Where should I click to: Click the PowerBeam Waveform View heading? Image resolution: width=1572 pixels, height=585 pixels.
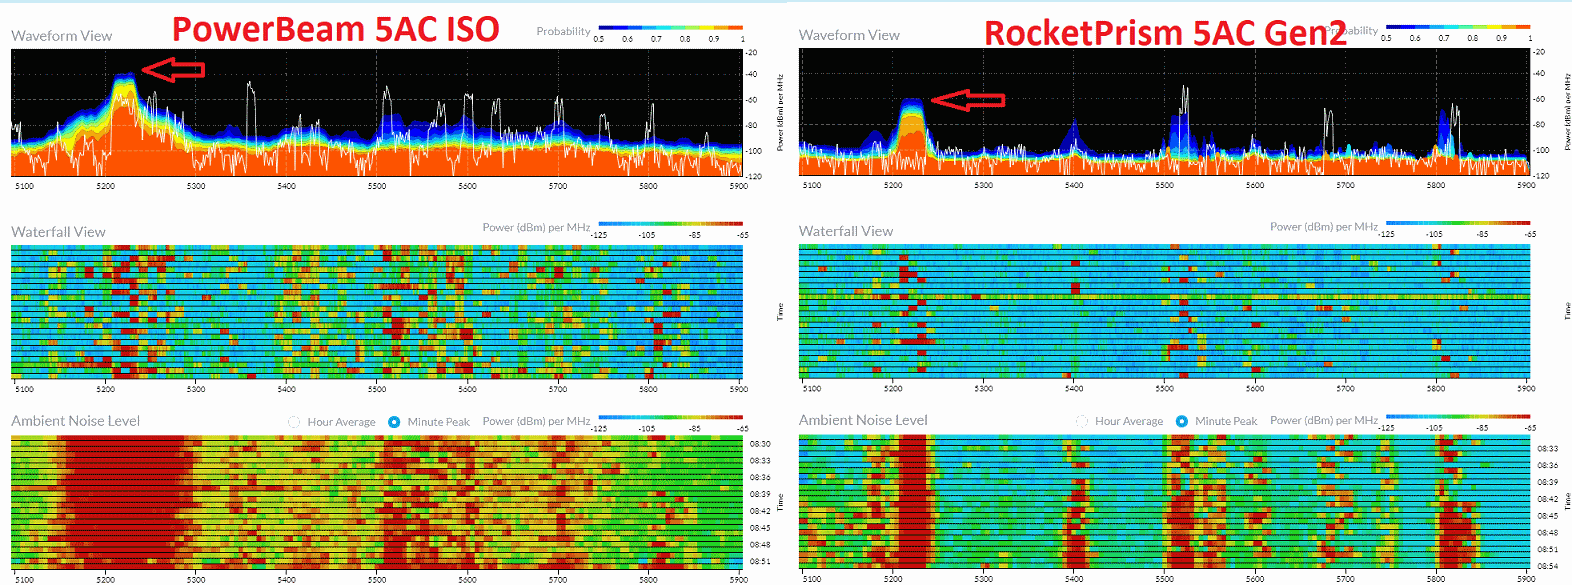(62, 36)
